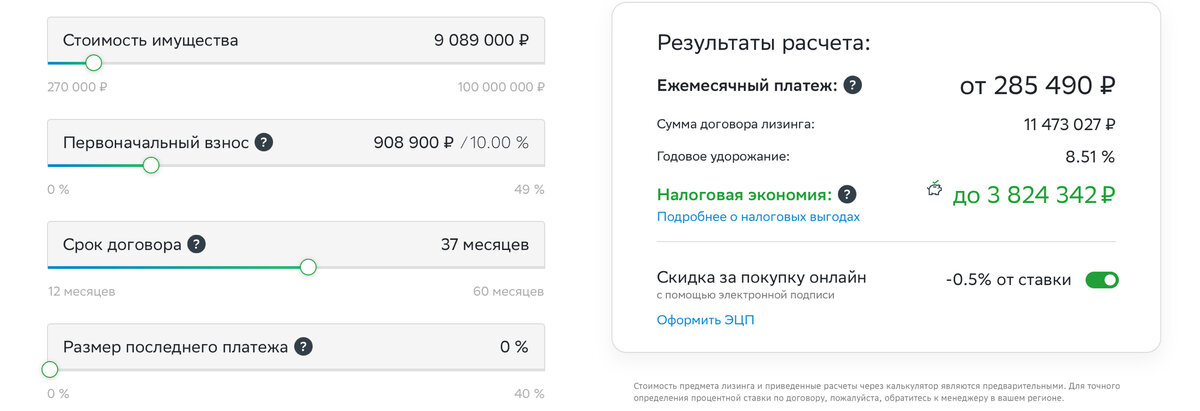The height and width of the screenshot is (411, 1200).
Task: Open help tooltip for Налоговая экономия
Action: tap(847, 195)
